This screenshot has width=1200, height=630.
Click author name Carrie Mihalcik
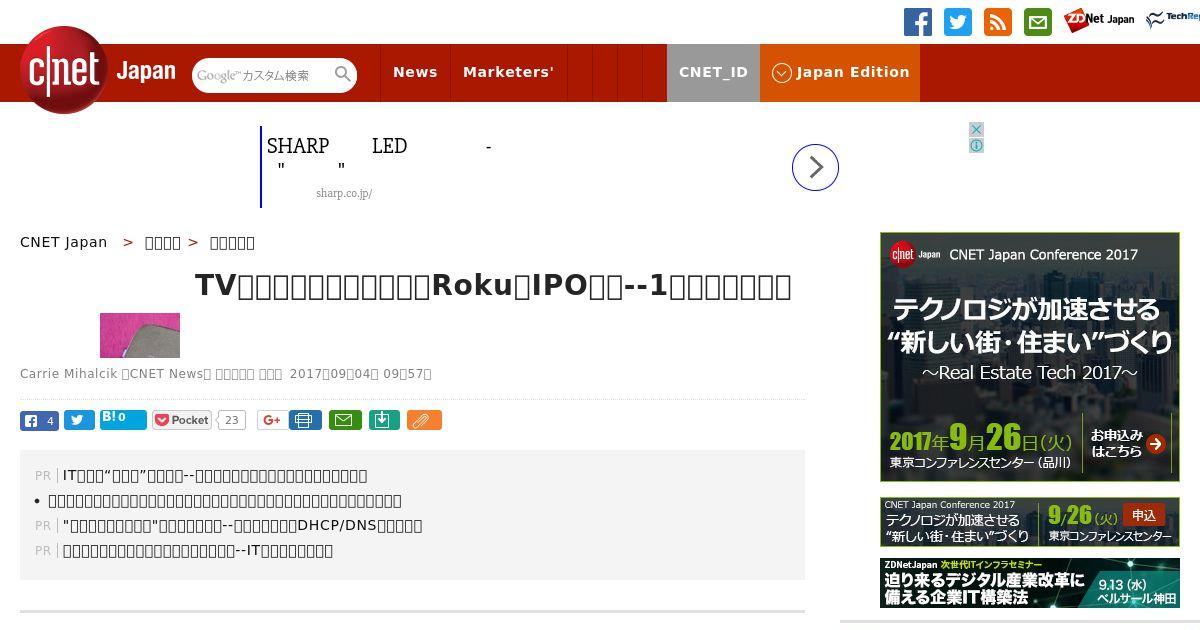point(69,374)
